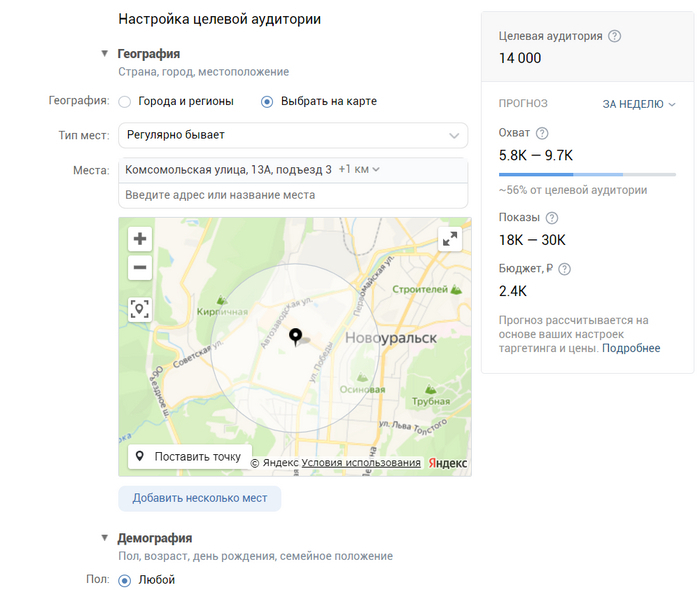Open the Тип мест dropdown

tap(293, 135)
